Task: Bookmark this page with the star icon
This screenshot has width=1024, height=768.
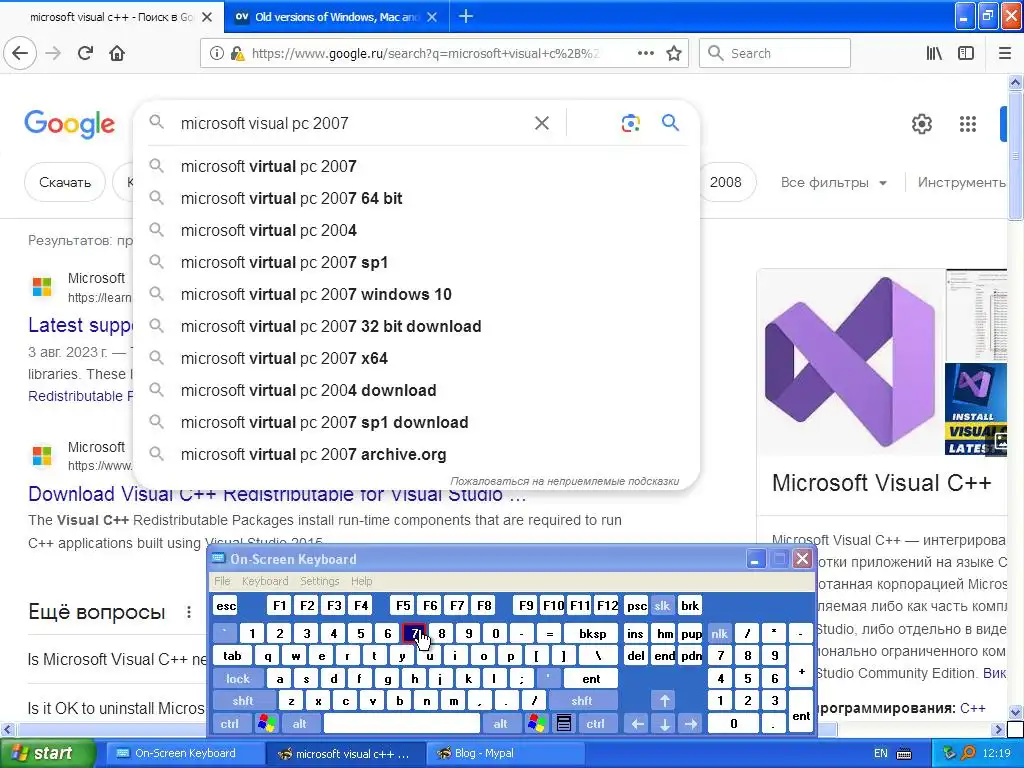Action: 674,53
